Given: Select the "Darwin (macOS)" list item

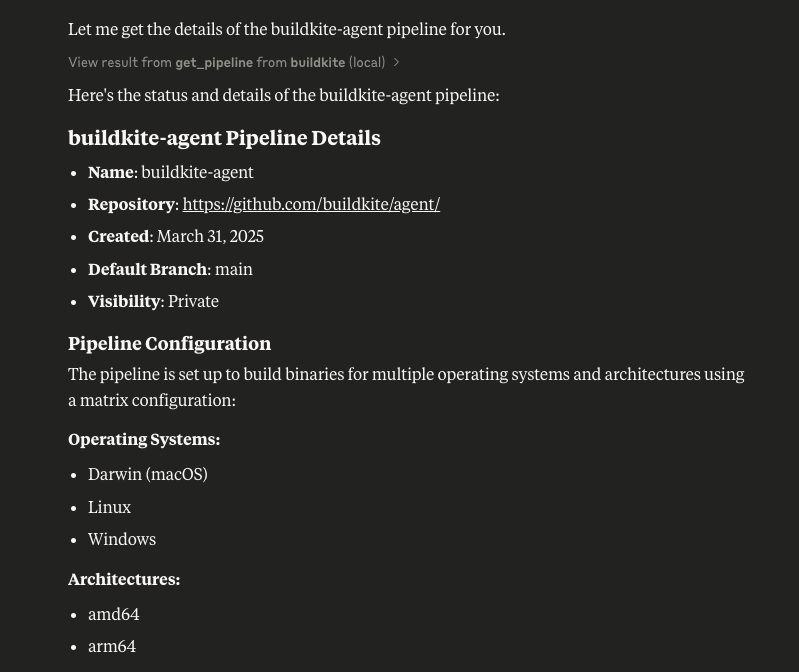Looking at the screenshot, I should click(148, 474).
